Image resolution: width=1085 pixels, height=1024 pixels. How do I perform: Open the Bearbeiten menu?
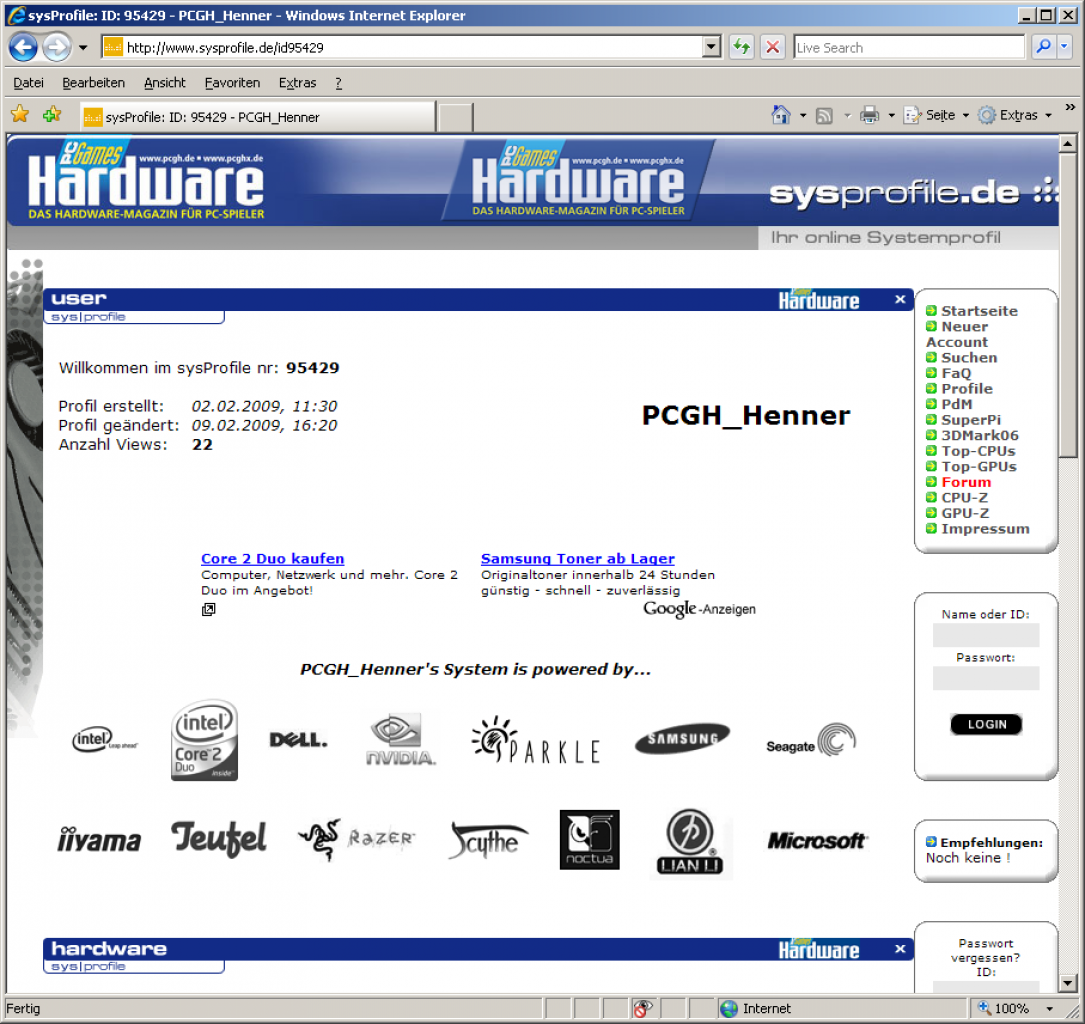point(93,82)
